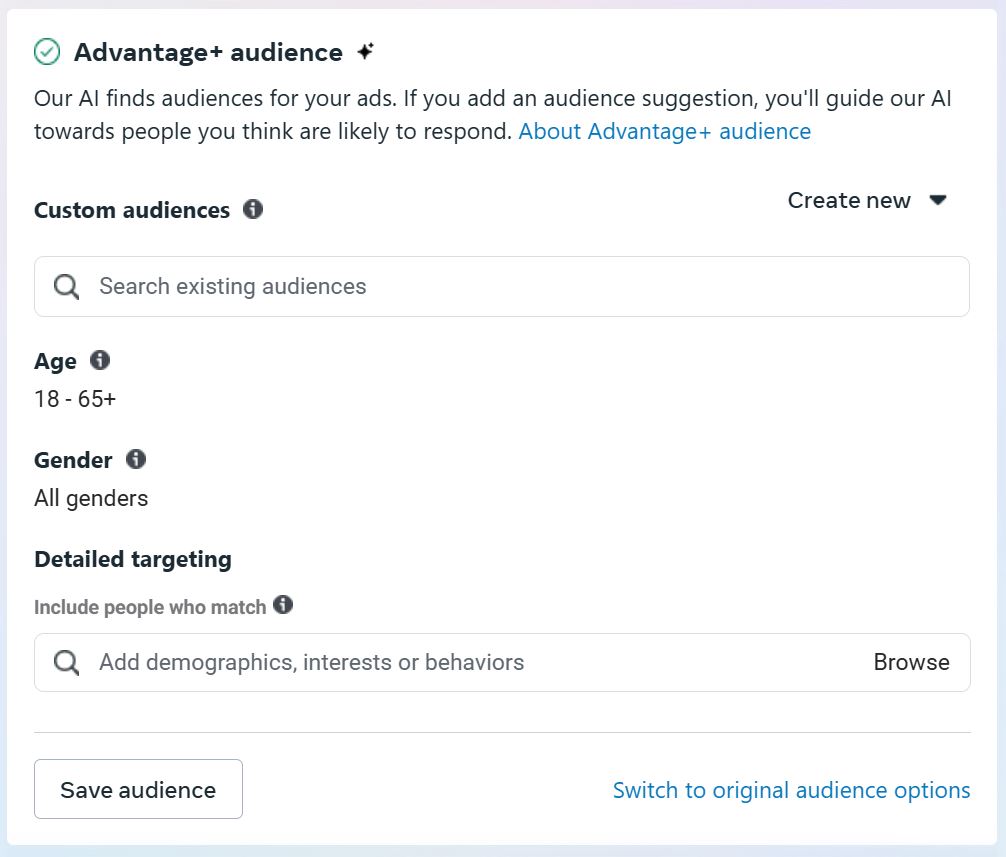Click the Age label
The width and height of the screenshot is (1006, 857).
[x=55, y=362]
